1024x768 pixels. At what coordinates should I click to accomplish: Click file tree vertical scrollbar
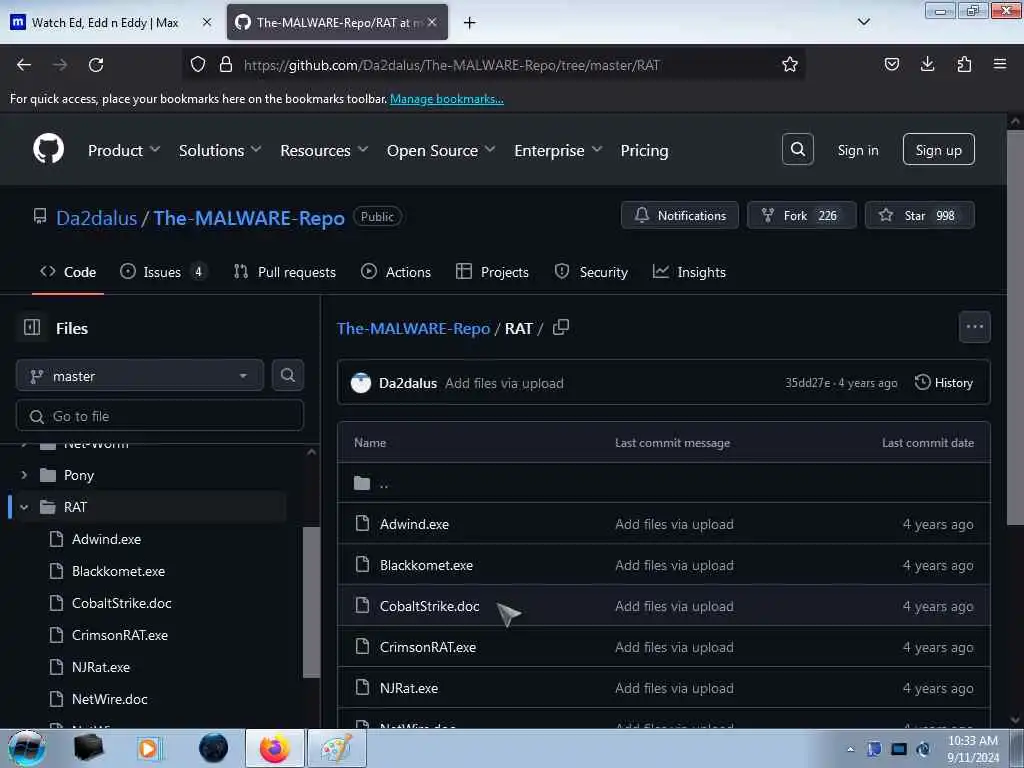(x=312, y=601)
